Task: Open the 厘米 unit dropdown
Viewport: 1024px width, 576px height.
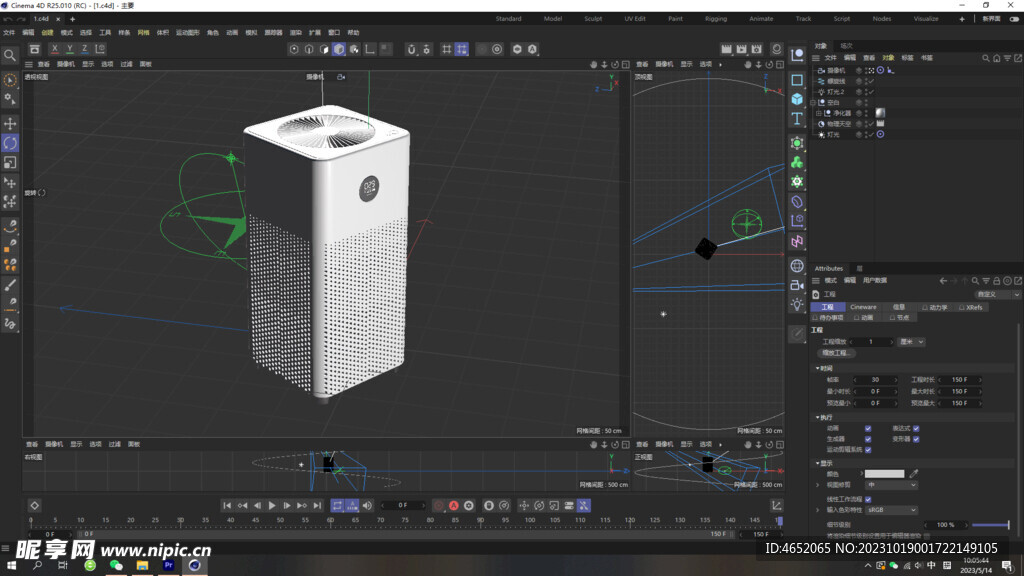Action: [911, 342]
